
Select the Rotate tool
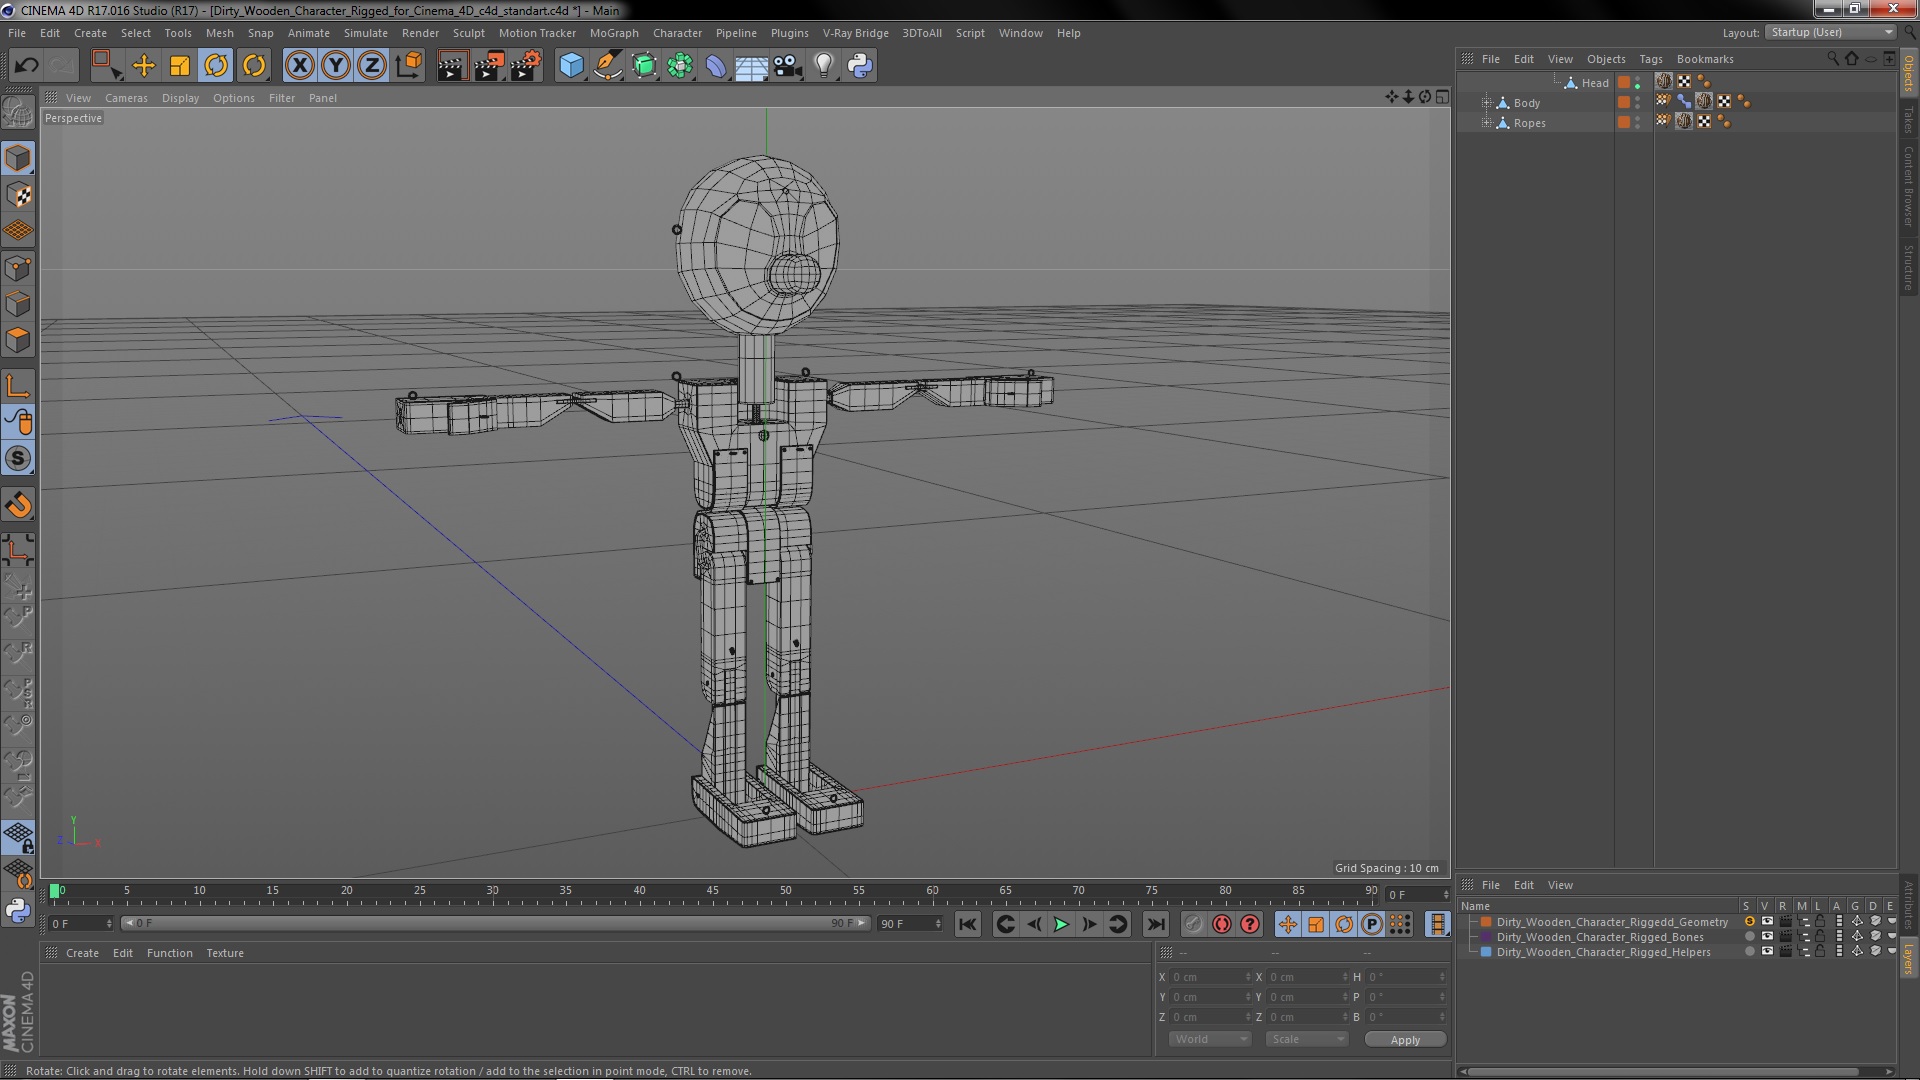(217, 66)
